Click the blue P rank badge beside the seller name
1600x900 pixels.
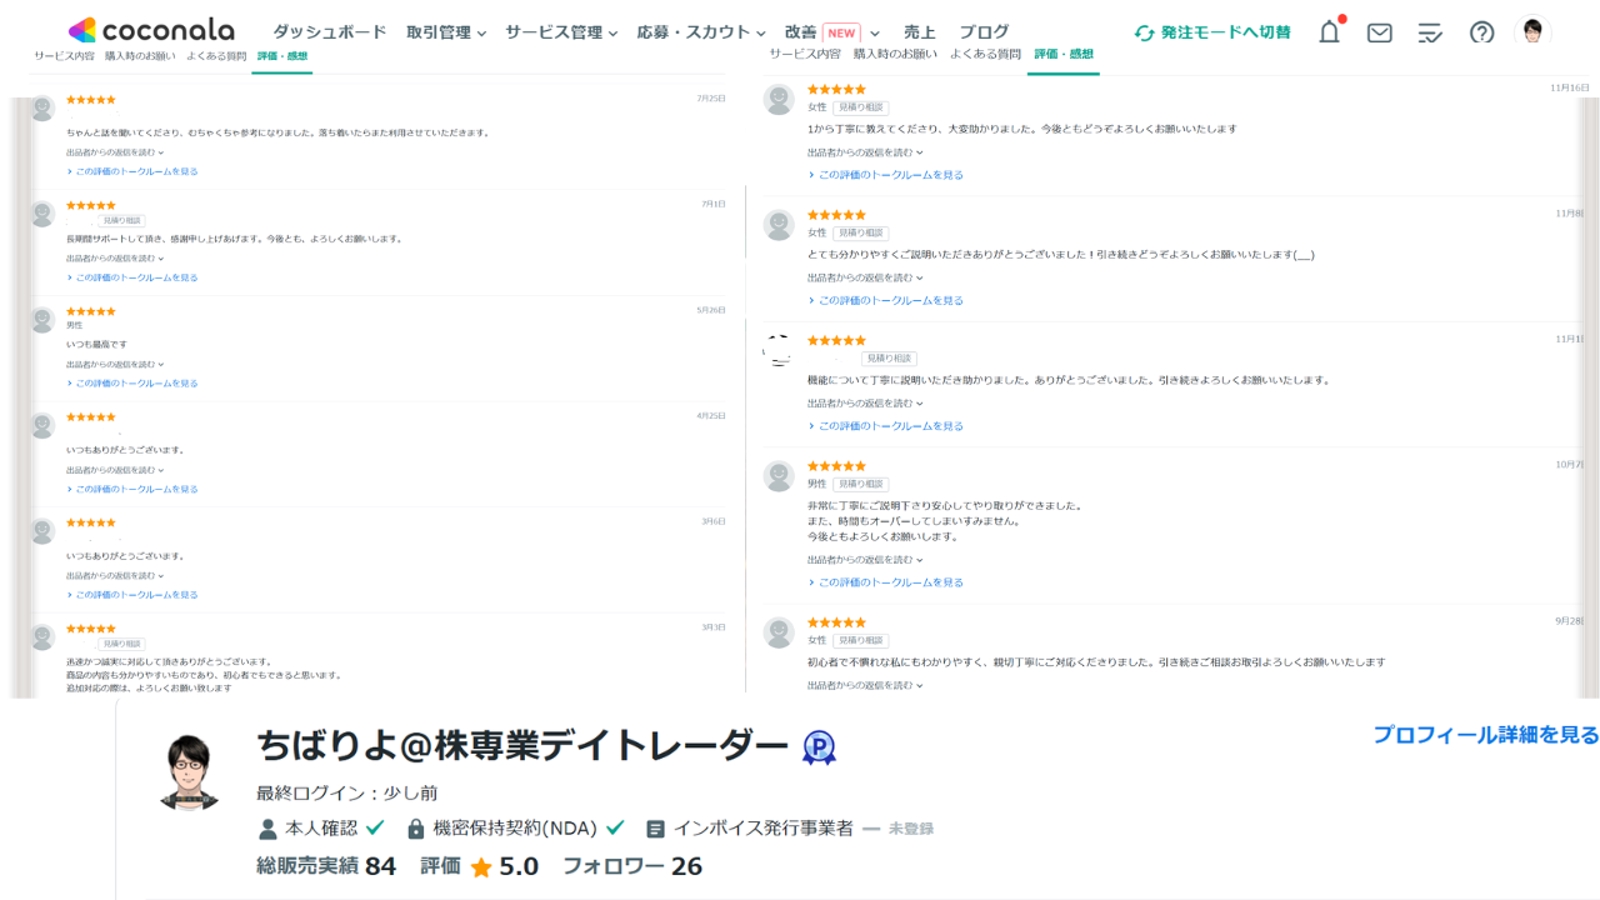click(819, 747)
